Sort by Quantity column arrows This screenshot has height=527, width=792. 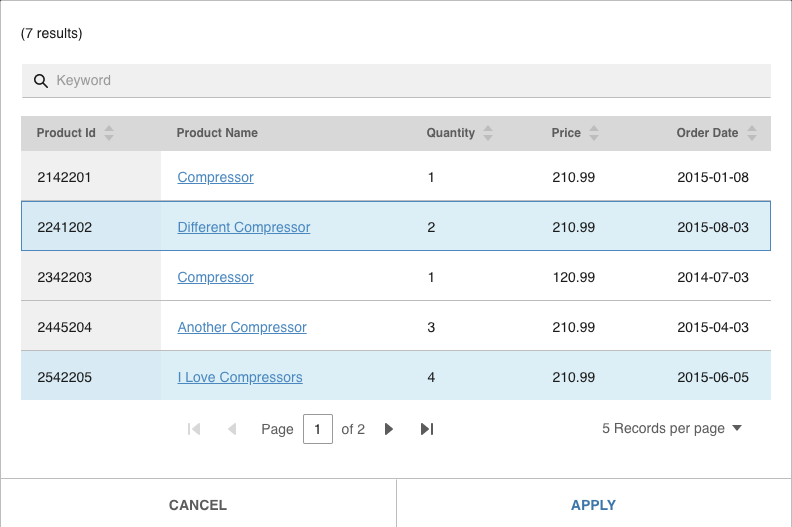point(487,133)
